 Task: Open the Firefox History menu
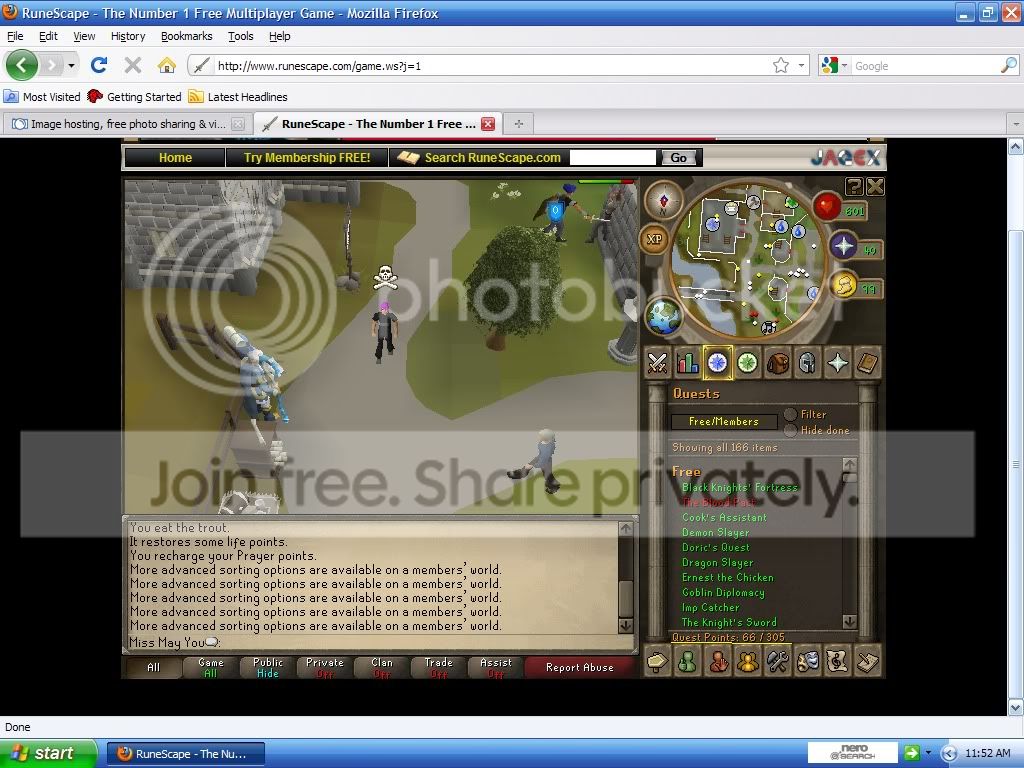127,35
